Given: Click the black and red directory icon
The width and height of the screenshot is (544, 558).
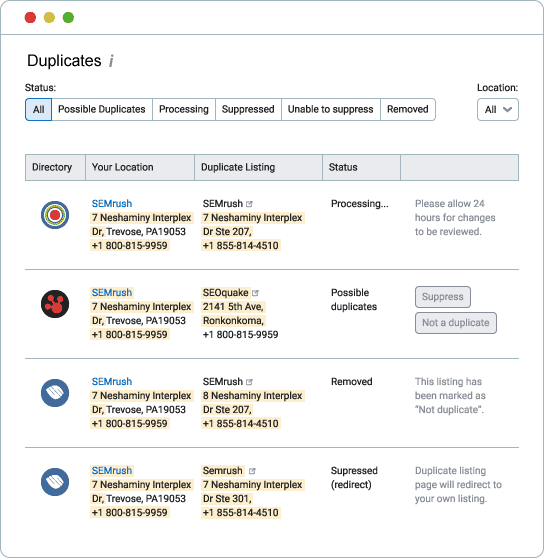Looking at the screenshot, I should click(x=55, y=304).
